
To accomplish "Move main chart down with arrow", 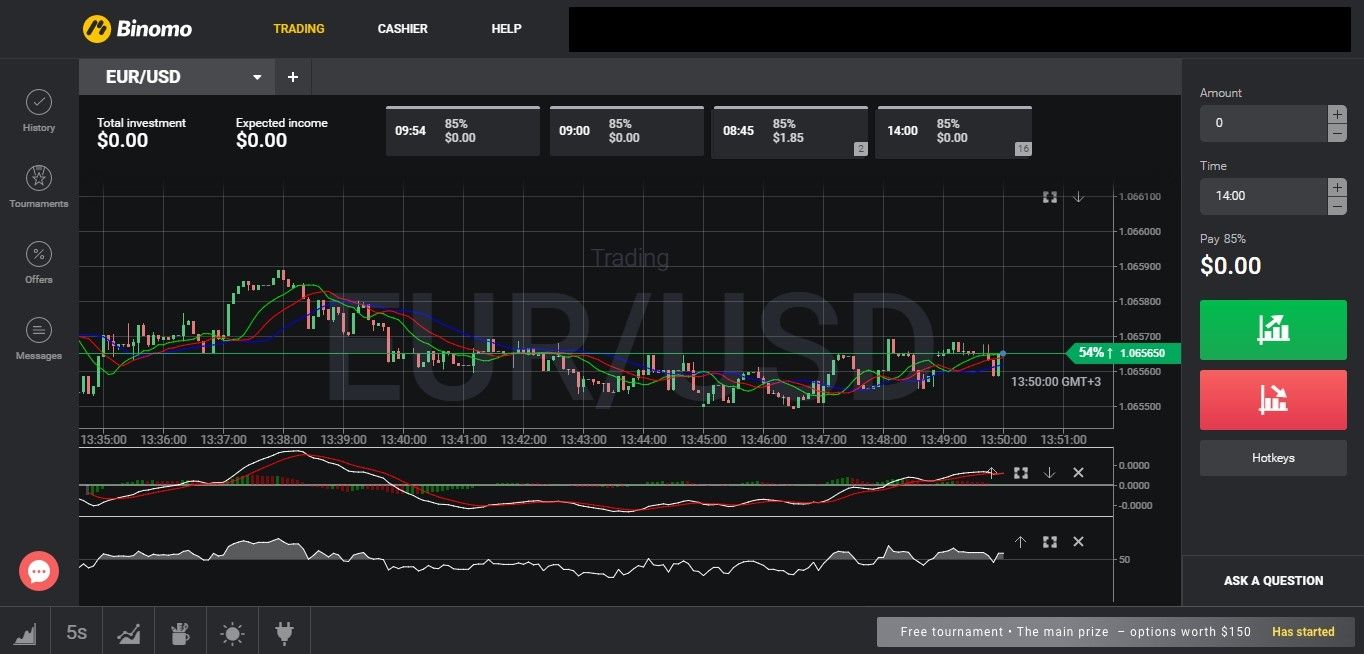I will (x=1079, y=197).
